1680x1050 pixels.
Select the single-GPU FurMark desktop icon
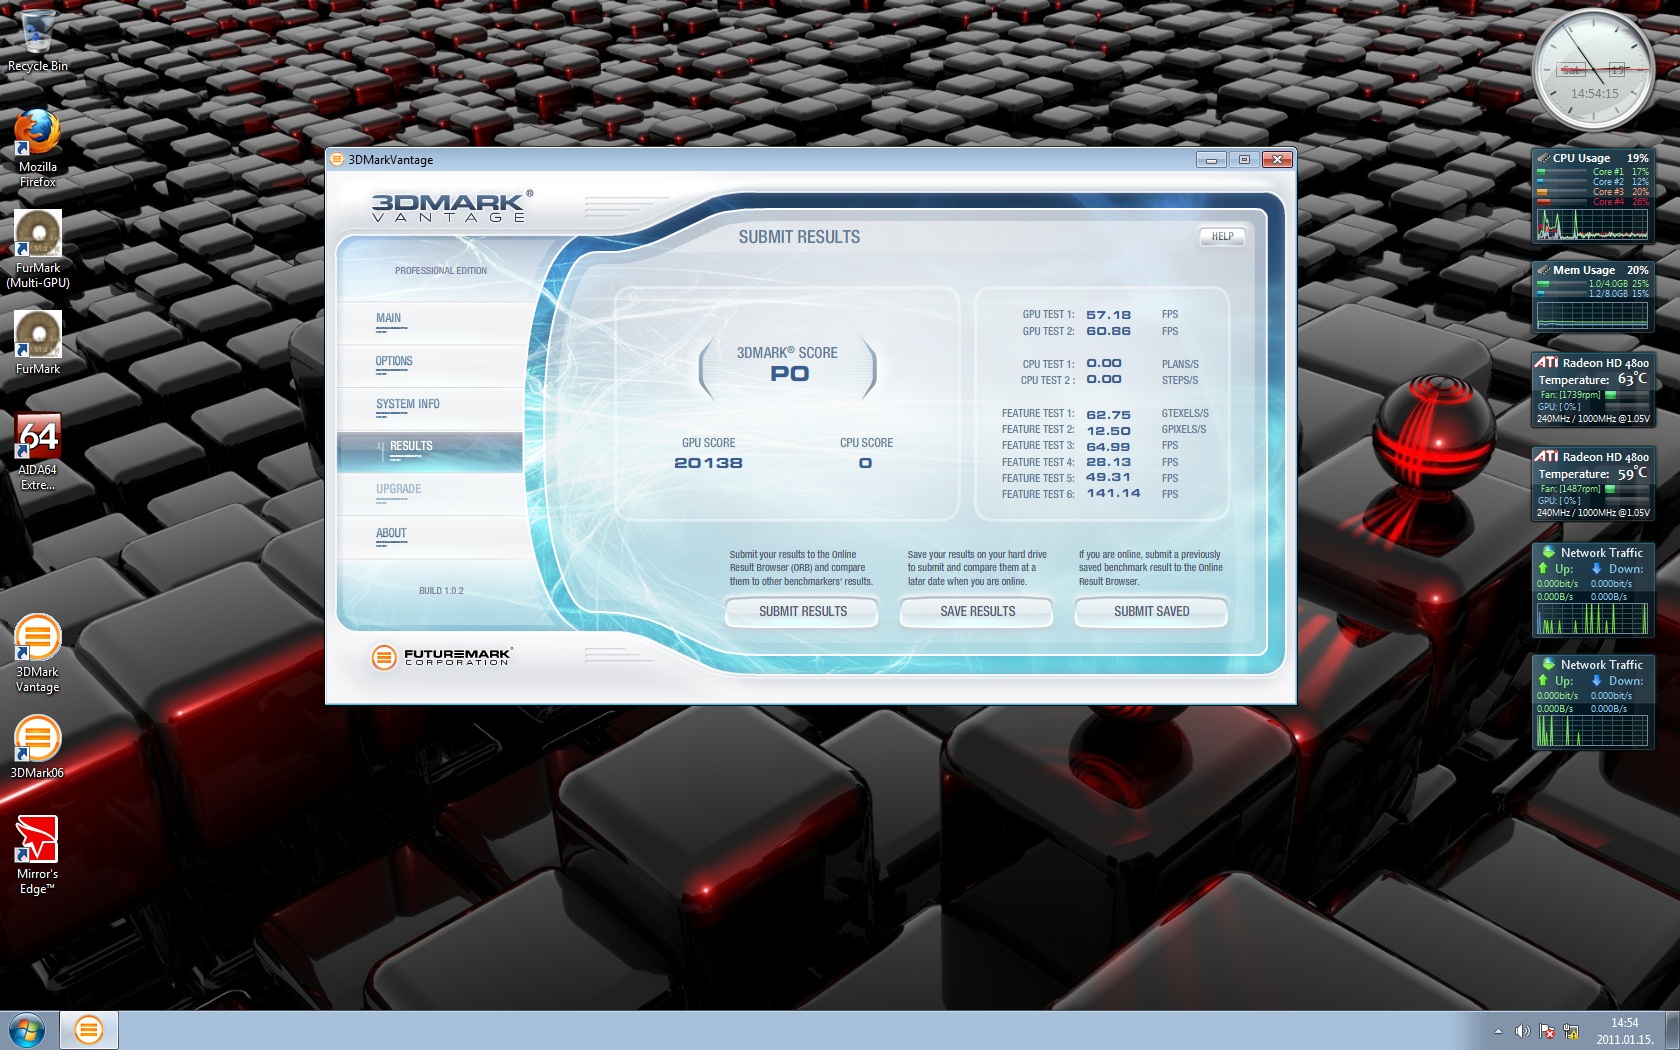(38, 343)
